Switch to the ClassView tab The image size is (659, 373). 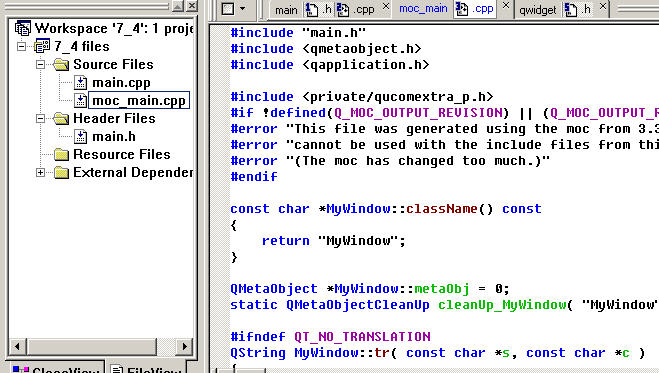point(57,368)
